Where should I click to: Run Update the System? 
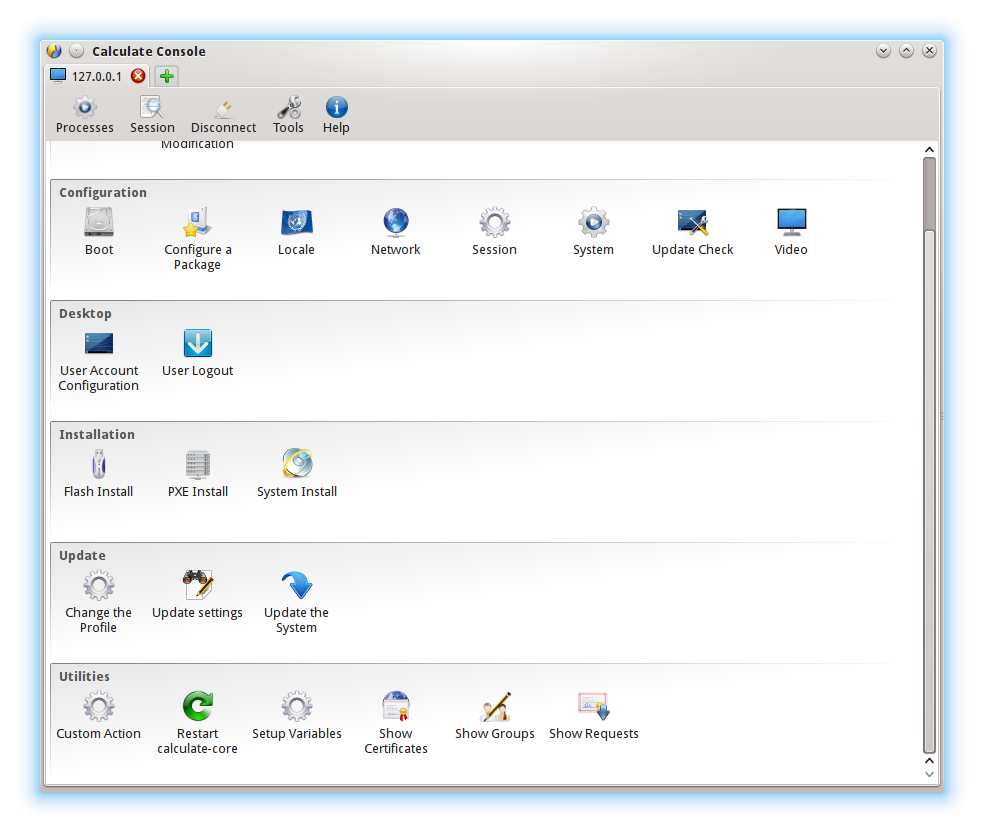(296, 602)
